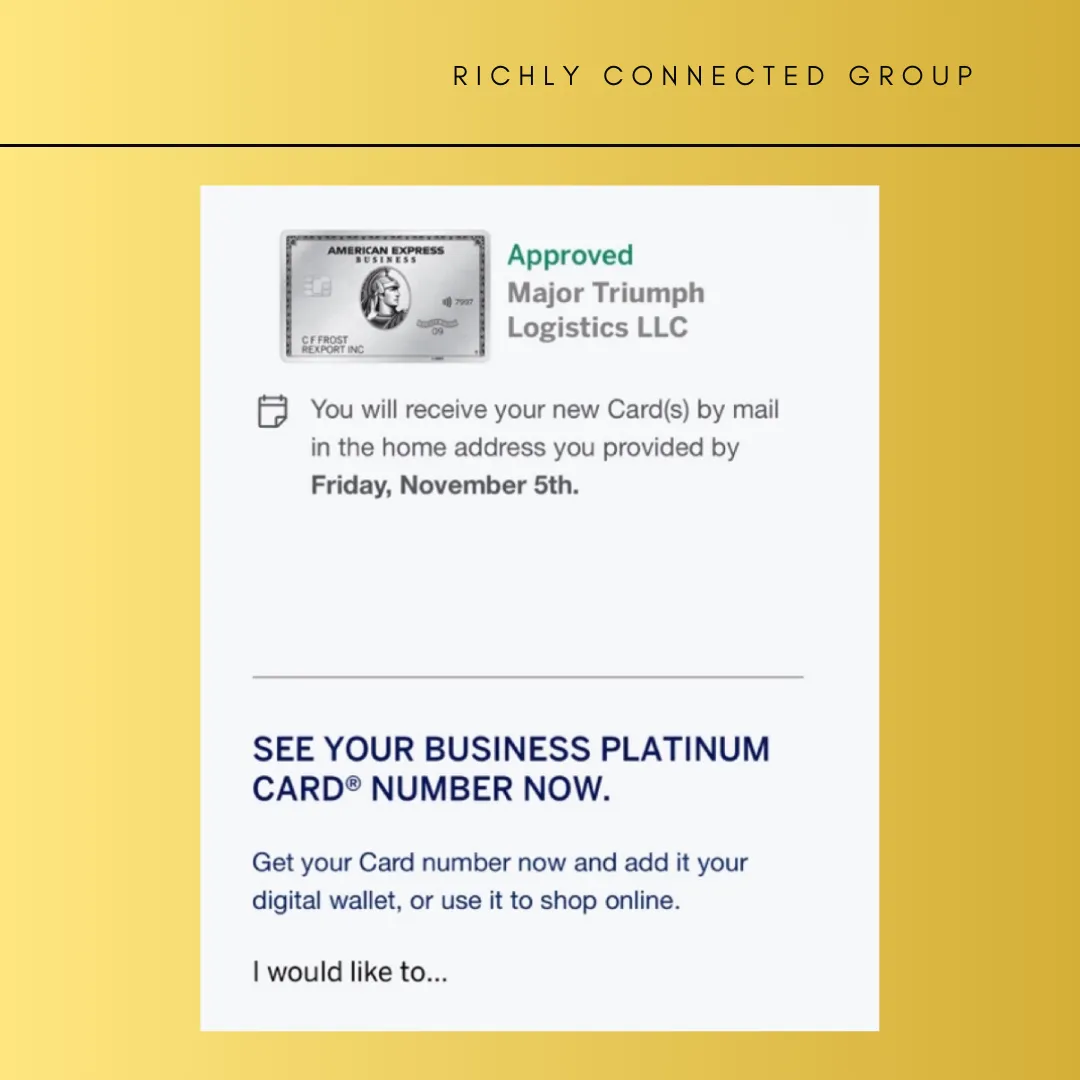Screen dimensions: 1080x1080
Task: Click the RICHLY CONNECTED GROUP header
Action: 714,76
